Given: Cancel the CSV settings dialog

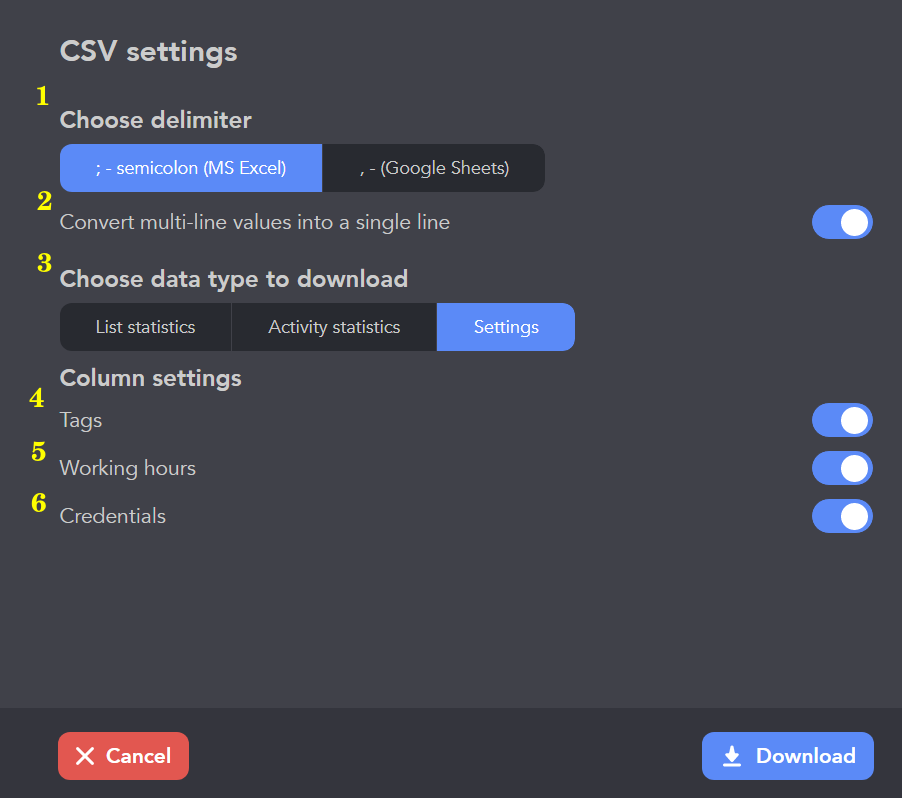Looking at the screenshot, I should 123,756.
